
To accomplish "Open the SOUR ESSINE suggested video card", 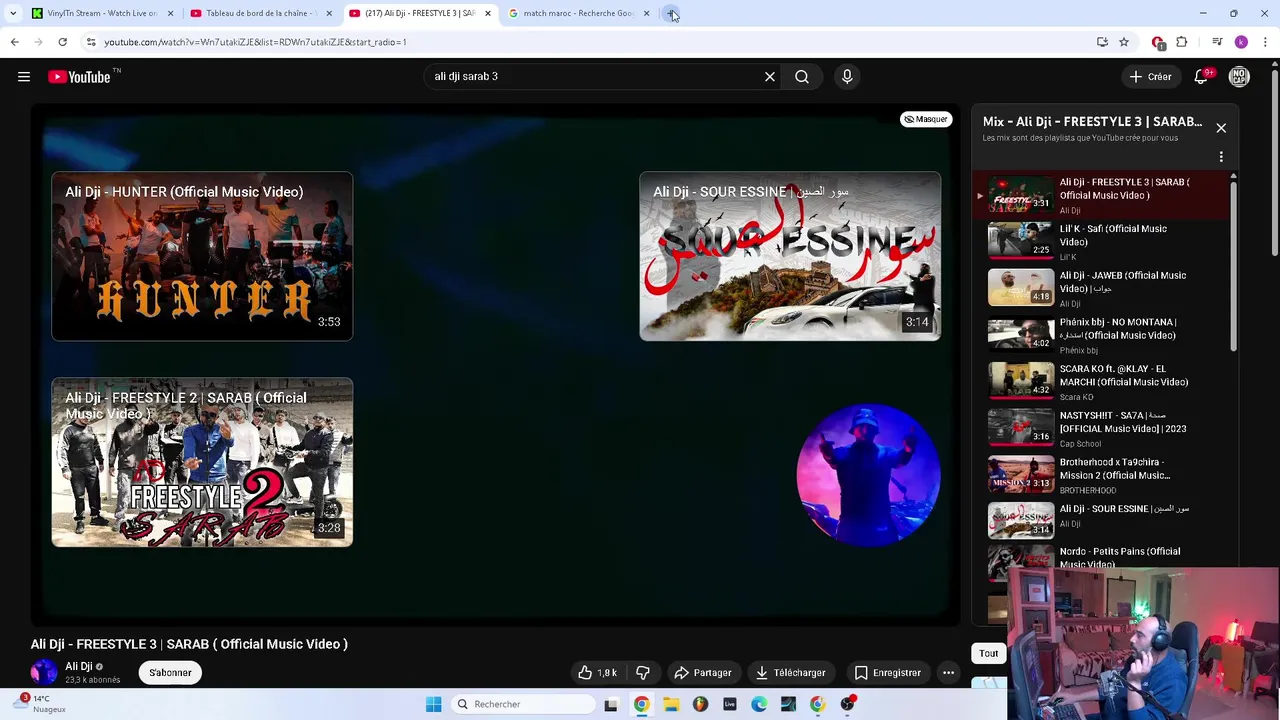I will click(790, 257).
